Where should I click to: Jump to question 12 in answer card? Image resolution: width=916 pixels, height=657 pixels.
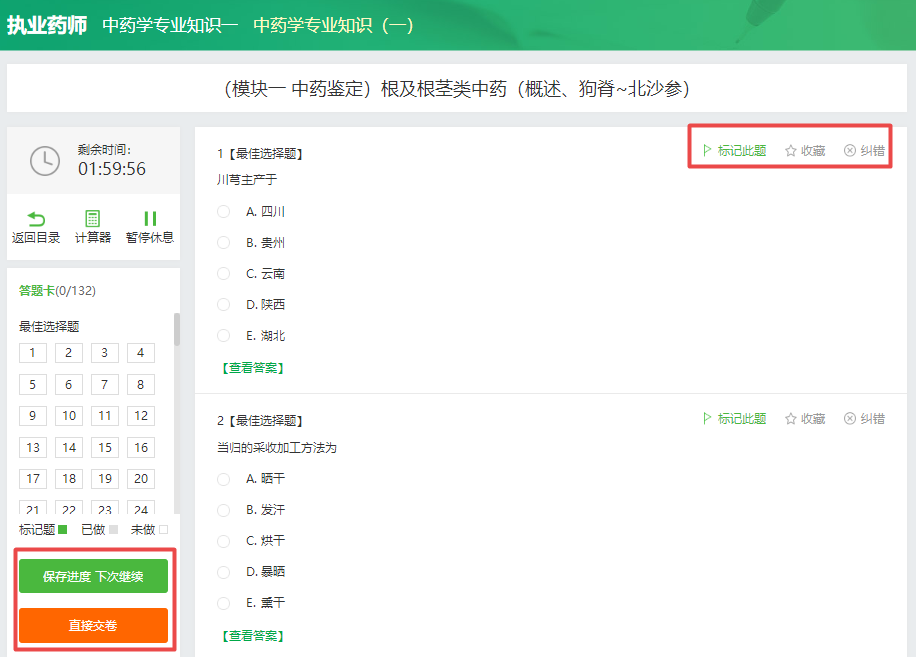coord(141,416)
